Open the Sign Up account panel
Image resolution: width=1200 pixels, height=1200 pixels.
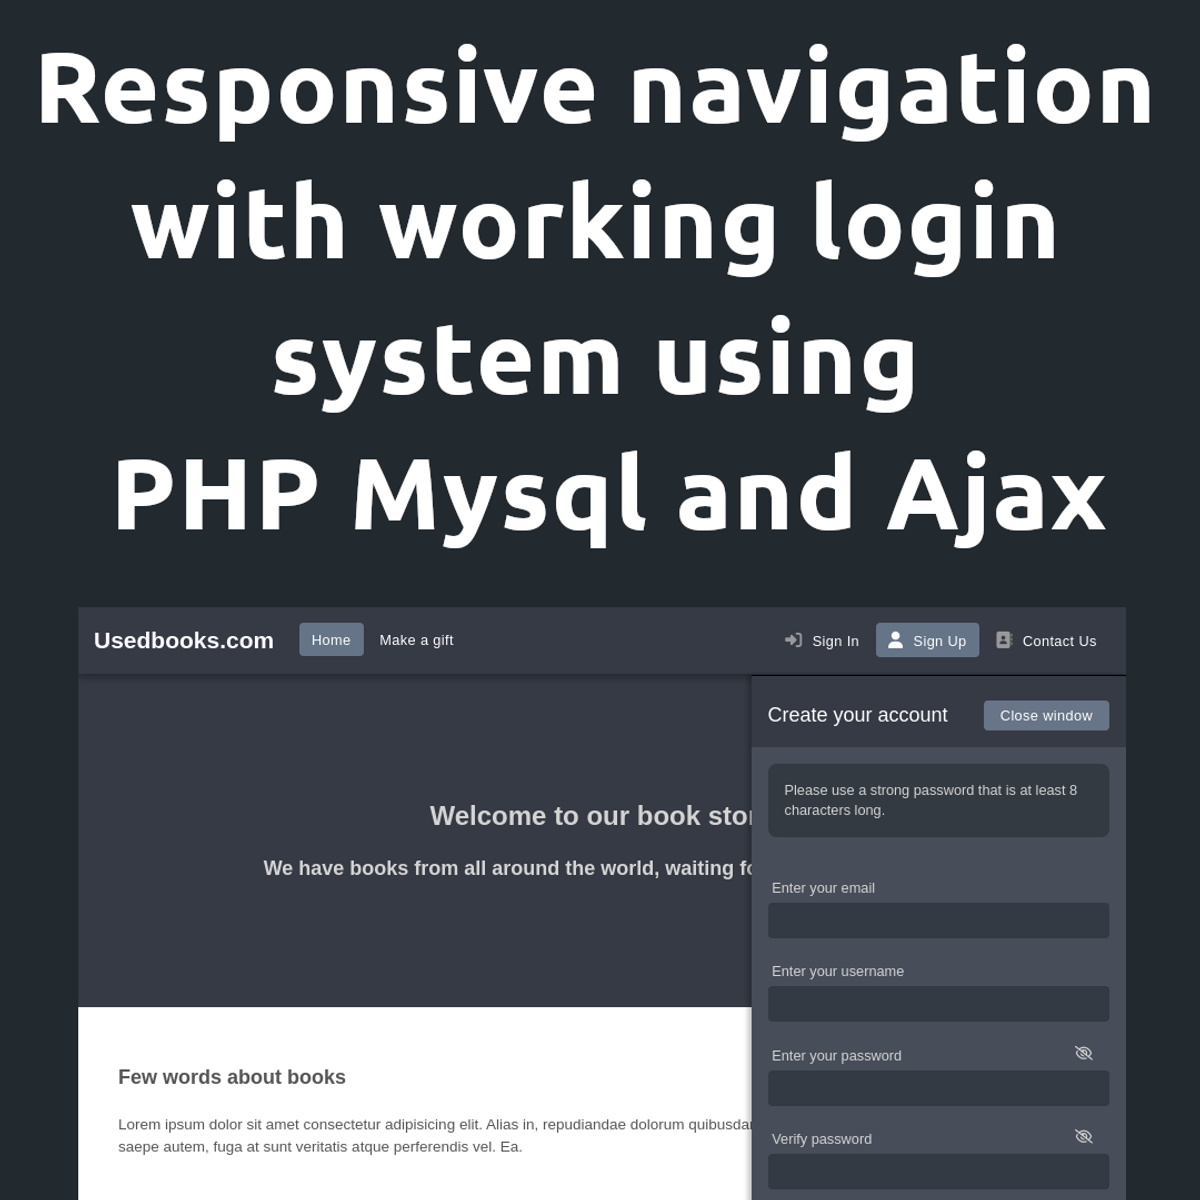click(927, 640)
